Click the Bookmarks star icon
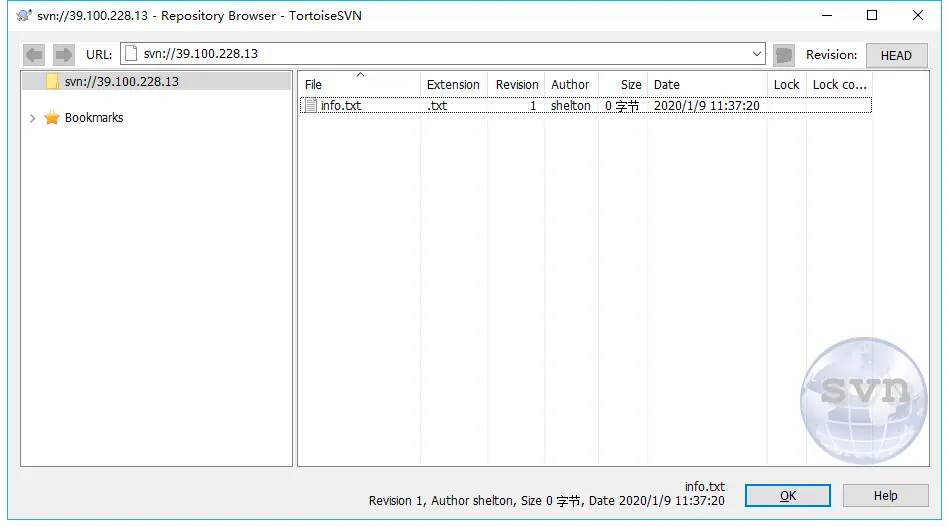 pyautogui.click(x=52, y=117)
